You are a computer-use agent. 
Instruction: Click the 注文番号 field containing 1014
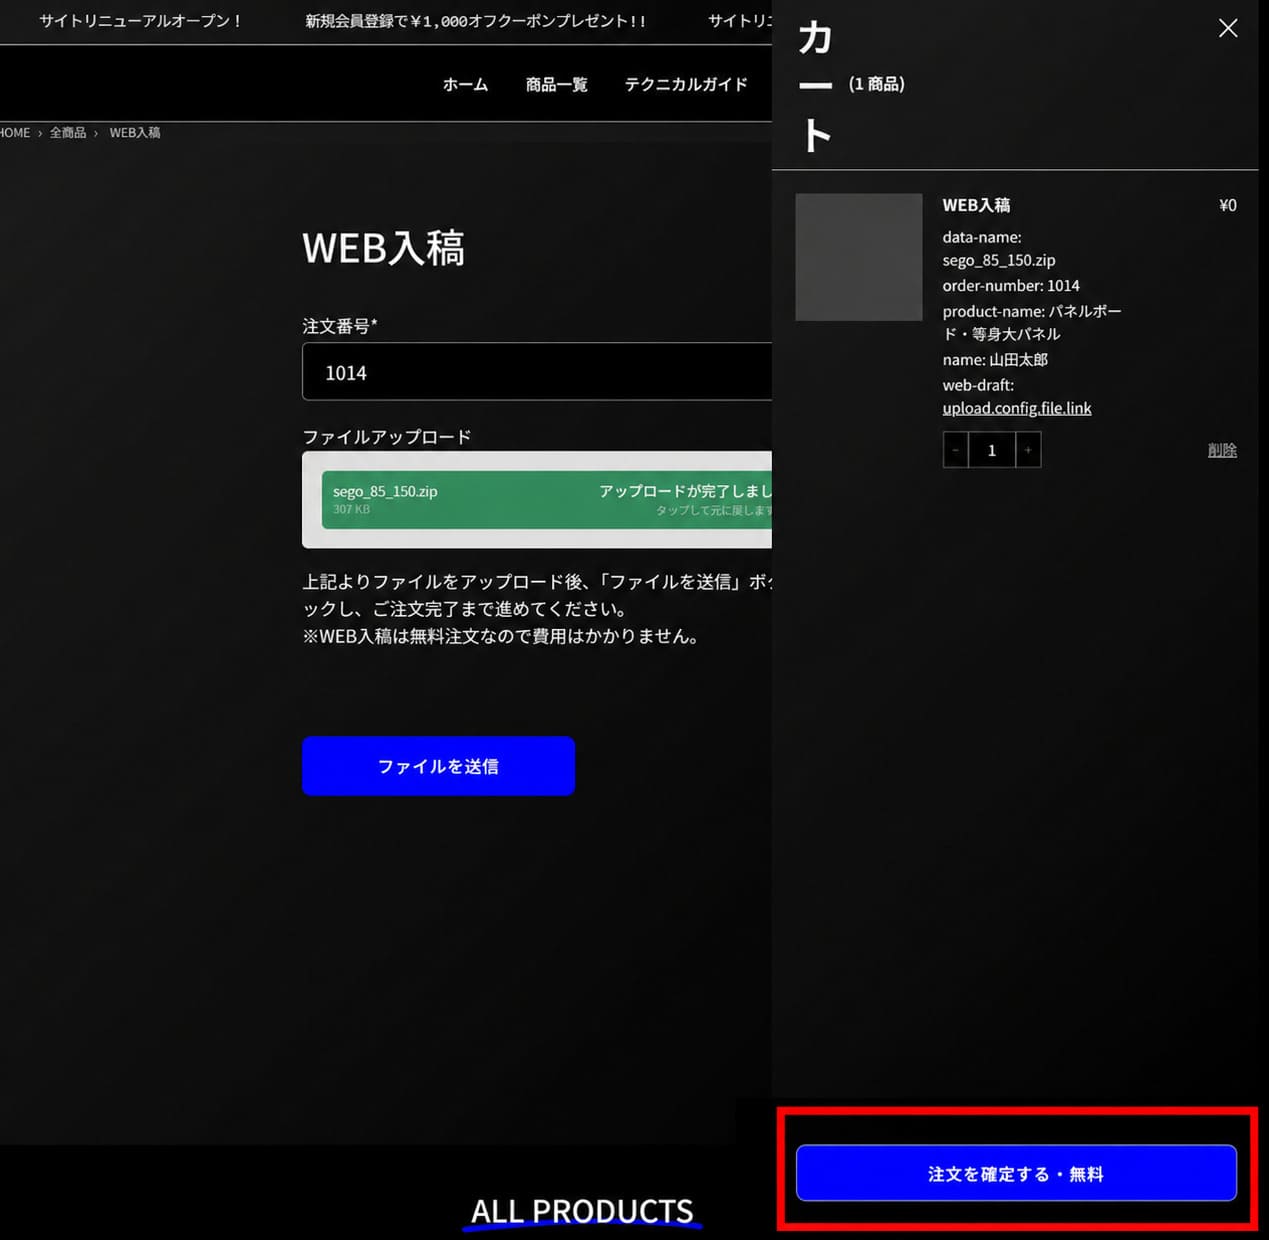point(537,372)
